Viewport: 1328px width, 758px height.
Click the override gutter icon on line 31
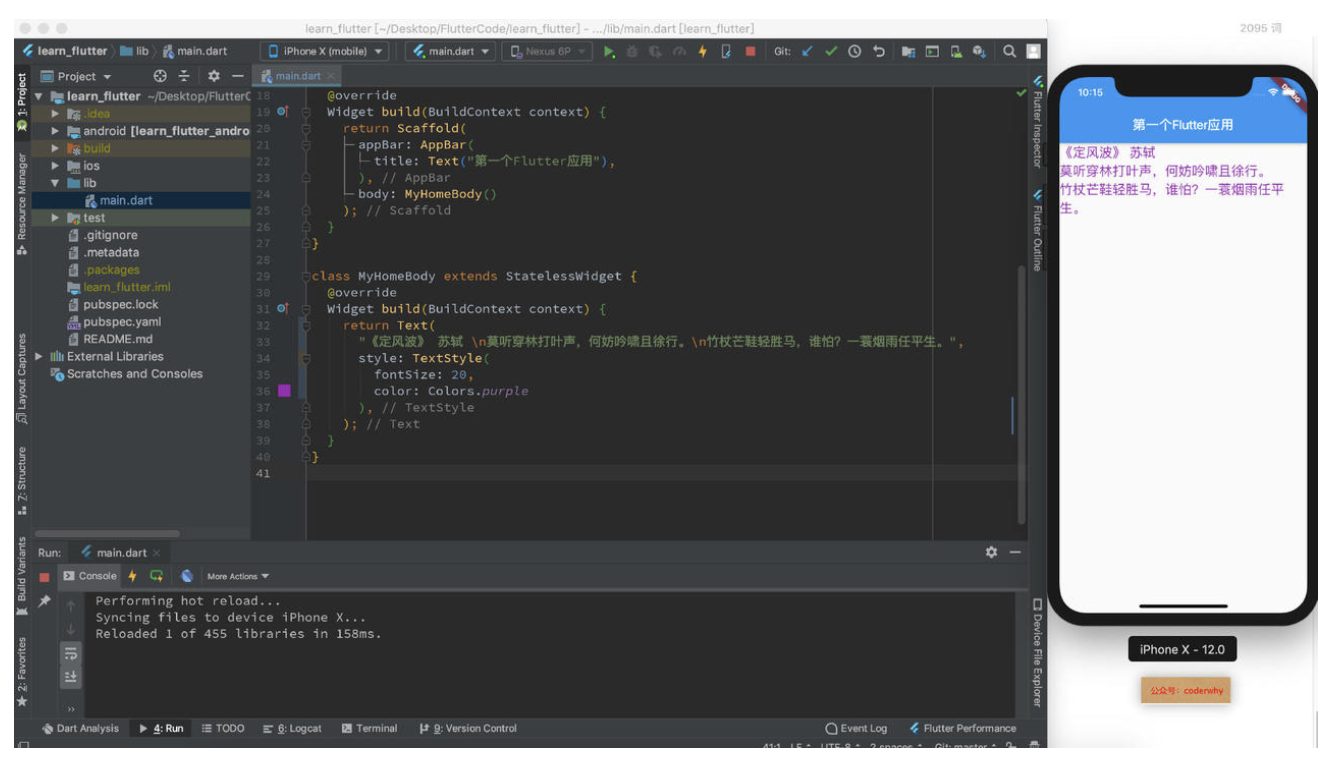pos(283,309)
